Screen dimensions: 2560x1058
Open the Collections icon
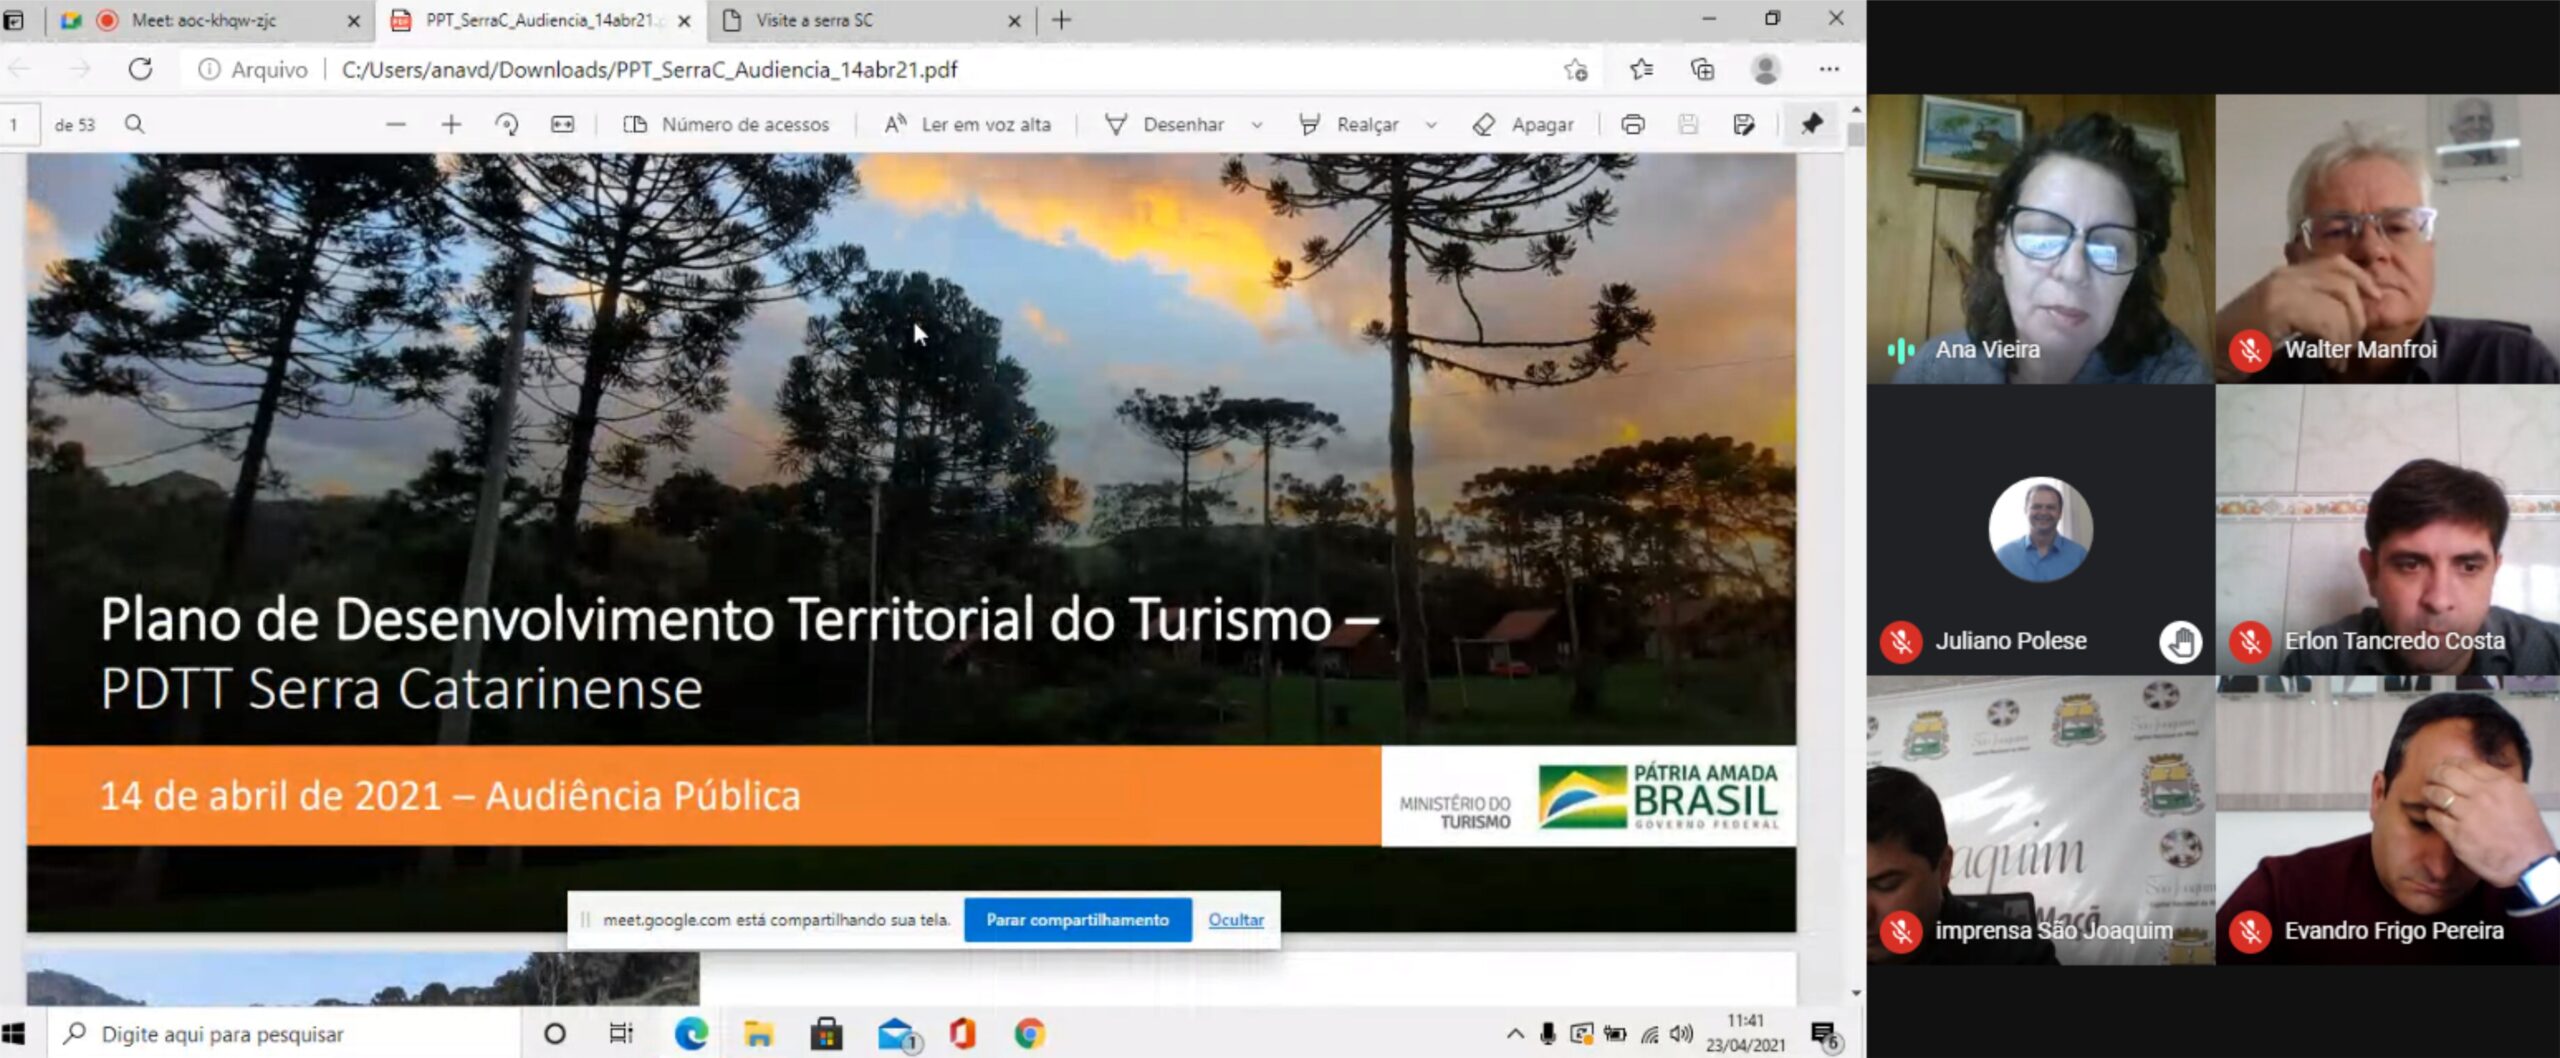click(1702, 69)
